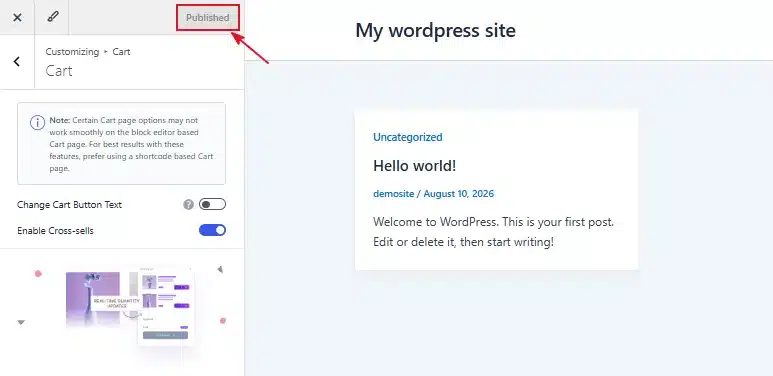Open help icon for Change Cart Button Text

(188, 205)
